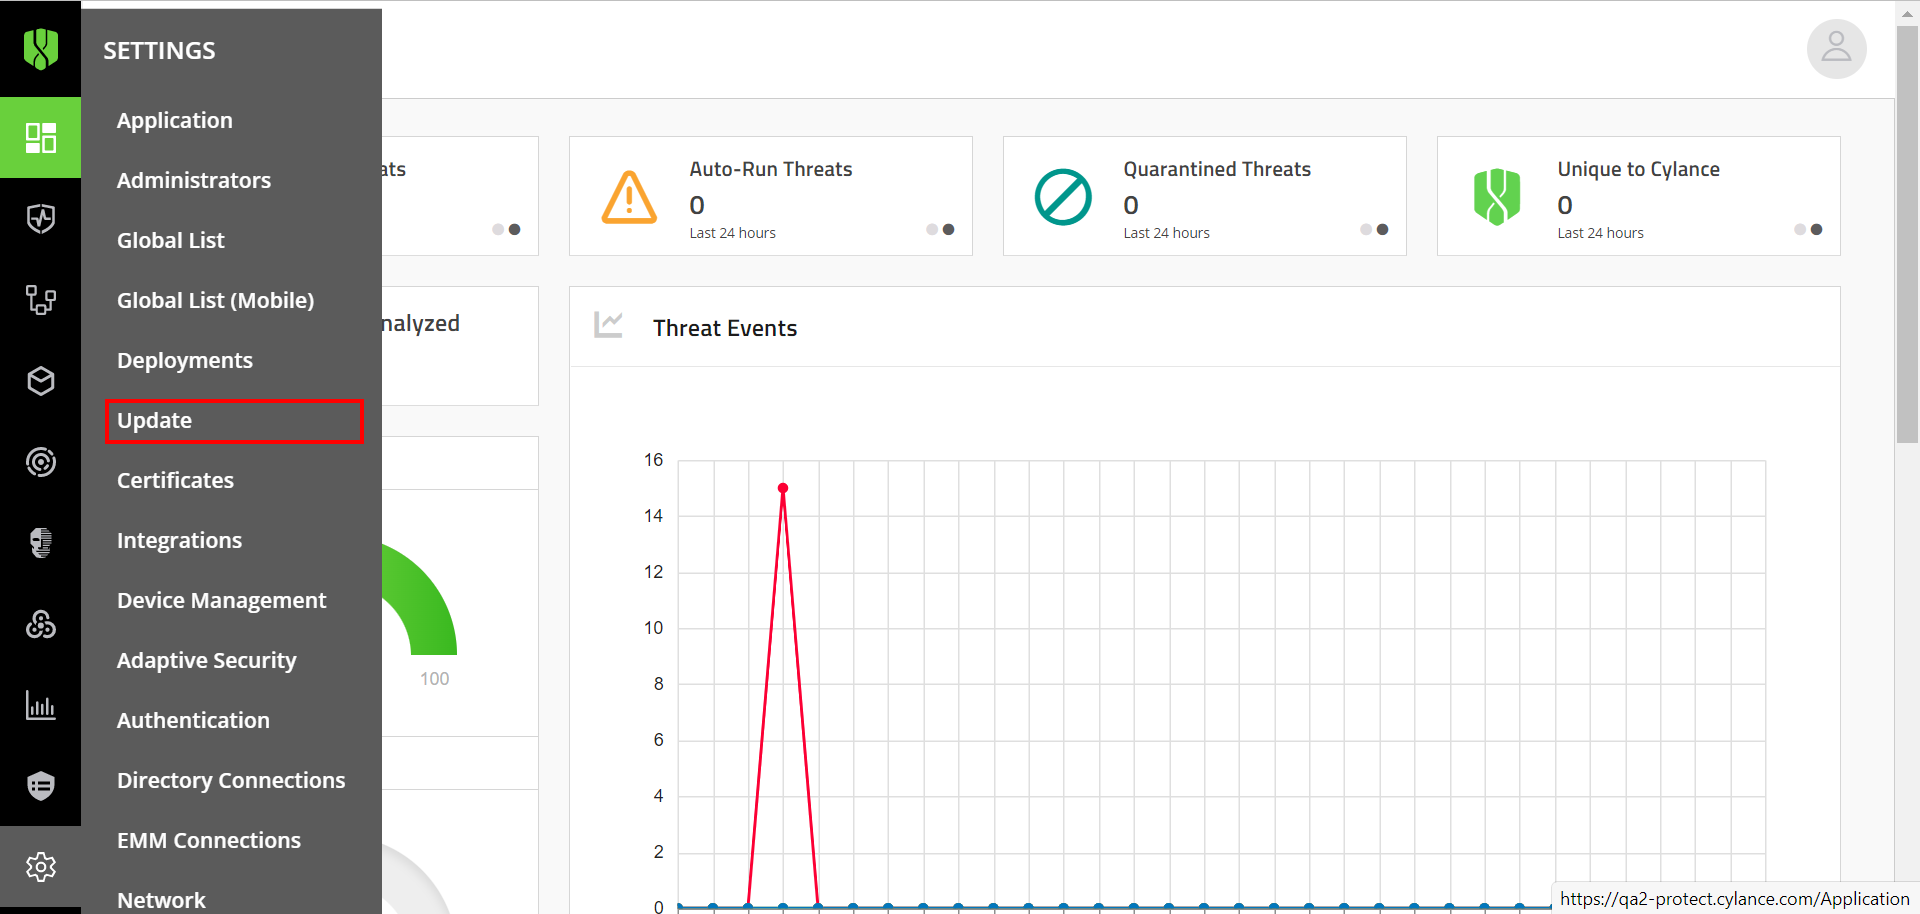
Task: Open the Dashboard via the green grid icon
Action: pyautogui.click(x=41, y=138)
